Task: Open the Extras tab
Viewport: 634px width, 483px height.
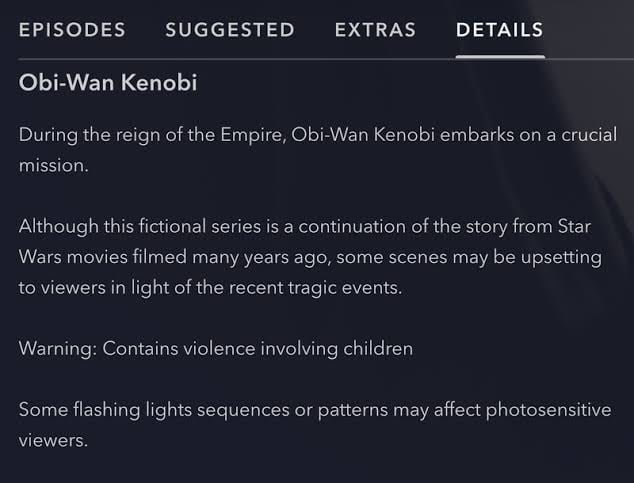Action: [x=375, y=30]
